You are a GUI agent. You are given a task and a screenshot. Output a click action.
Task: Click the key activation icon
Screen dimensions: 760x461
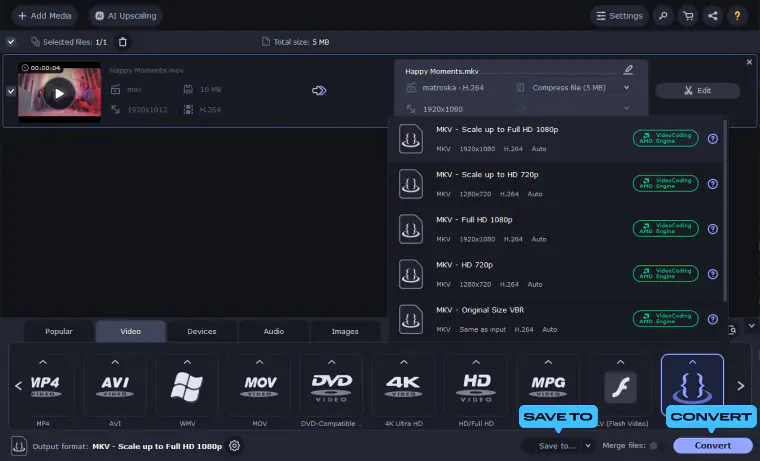tap(663, 16)
